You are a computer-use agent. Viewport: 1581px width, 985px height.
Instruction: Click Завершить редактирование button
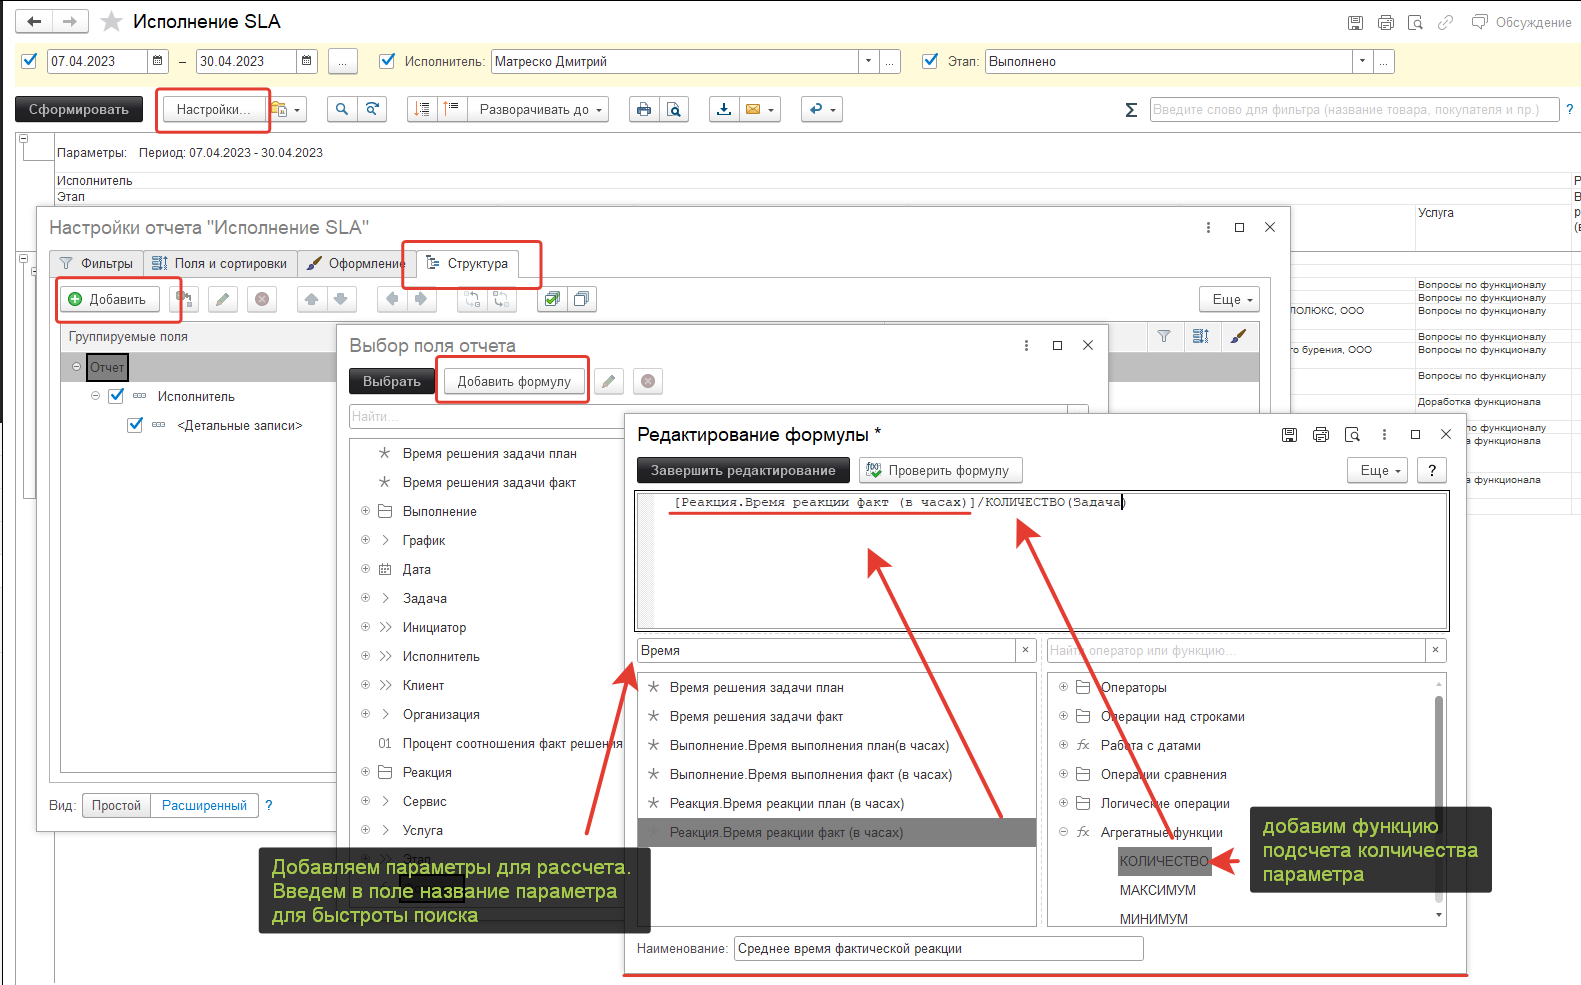click(x=742, y=470)
